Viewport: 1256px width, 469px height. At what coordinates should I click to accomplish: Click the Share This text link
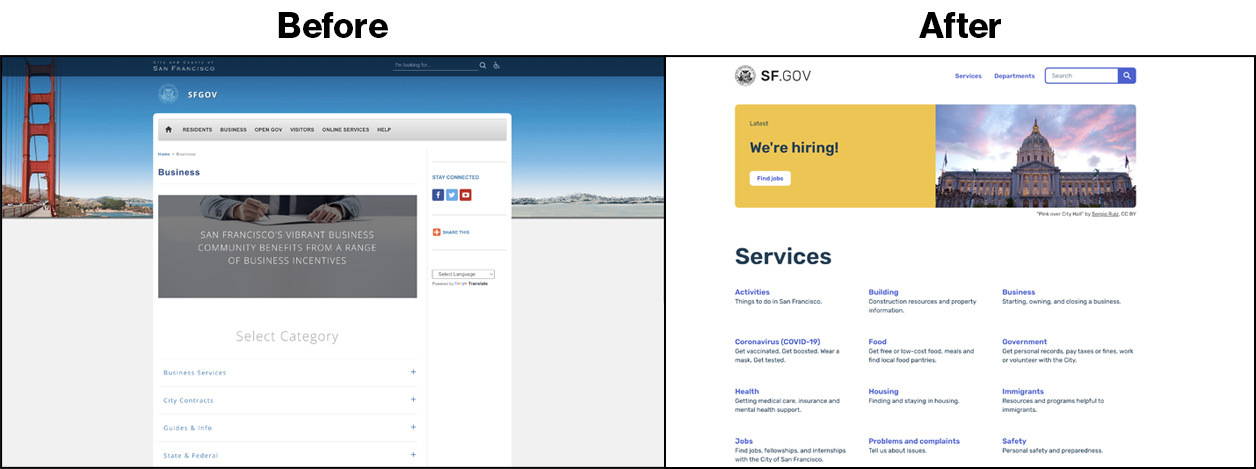pos(455,232)
